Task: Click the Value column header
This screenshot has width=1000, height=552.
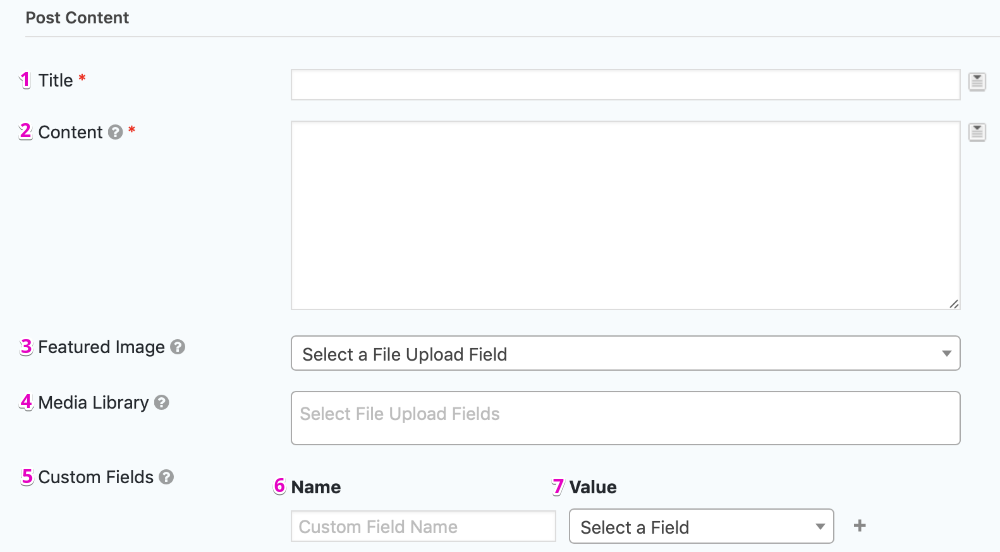Action: pyautogui.click(x=593, y=487)
